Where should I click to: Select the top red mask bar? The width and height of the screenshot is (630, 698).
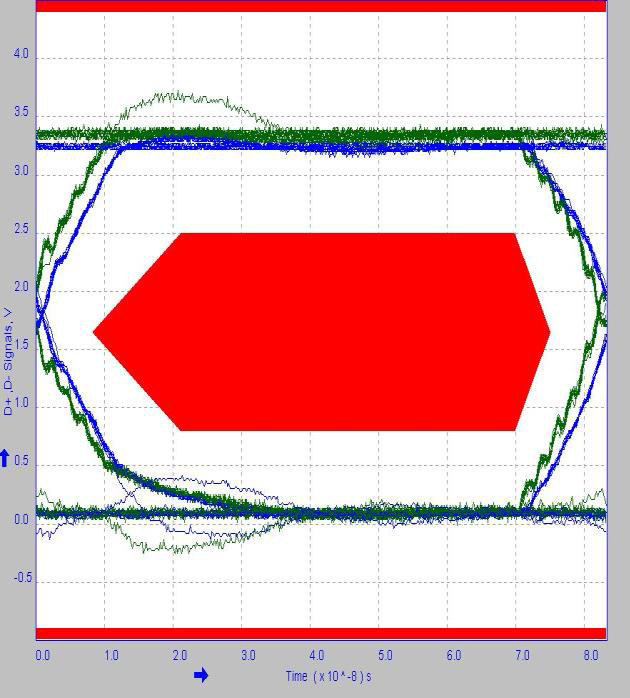click(x=321, y=6)
